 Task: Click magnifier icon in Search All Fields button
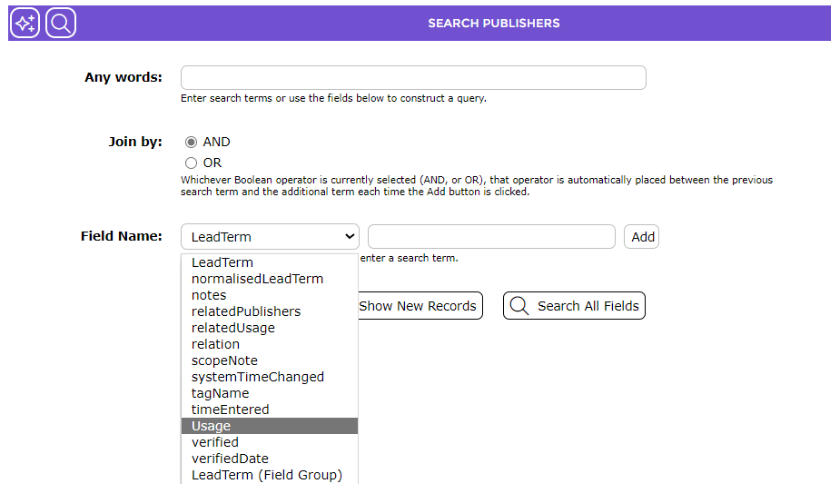(x=519, y=306)
